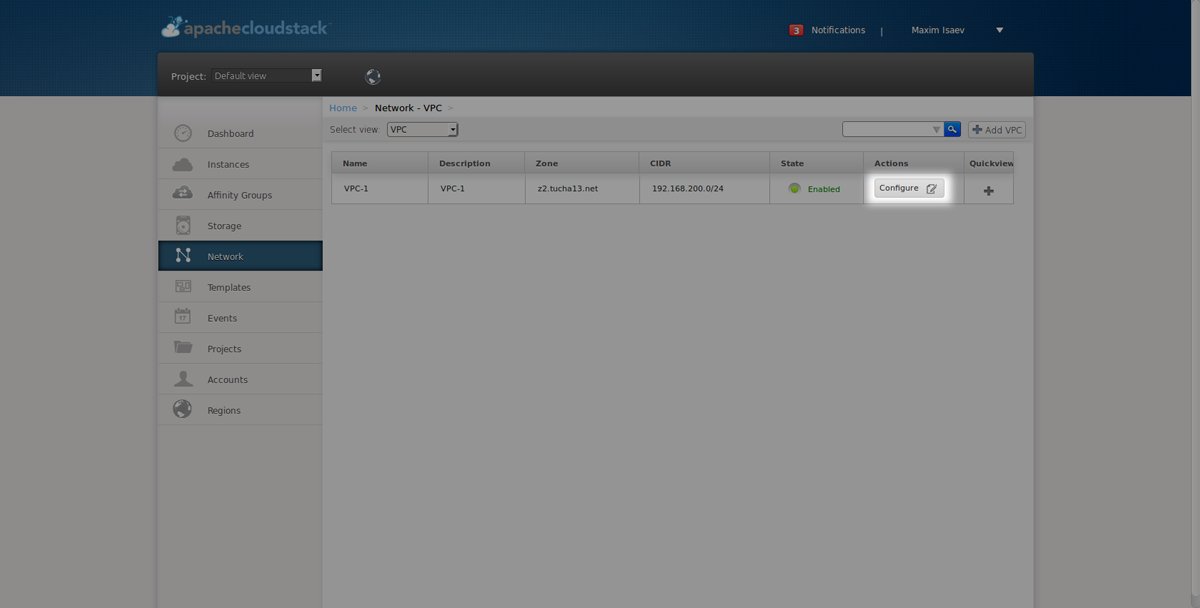Viewport: 1200px width, 608px height.
Task: Open the Projects section
Action: pyautogui.click(x=240, y=349)
